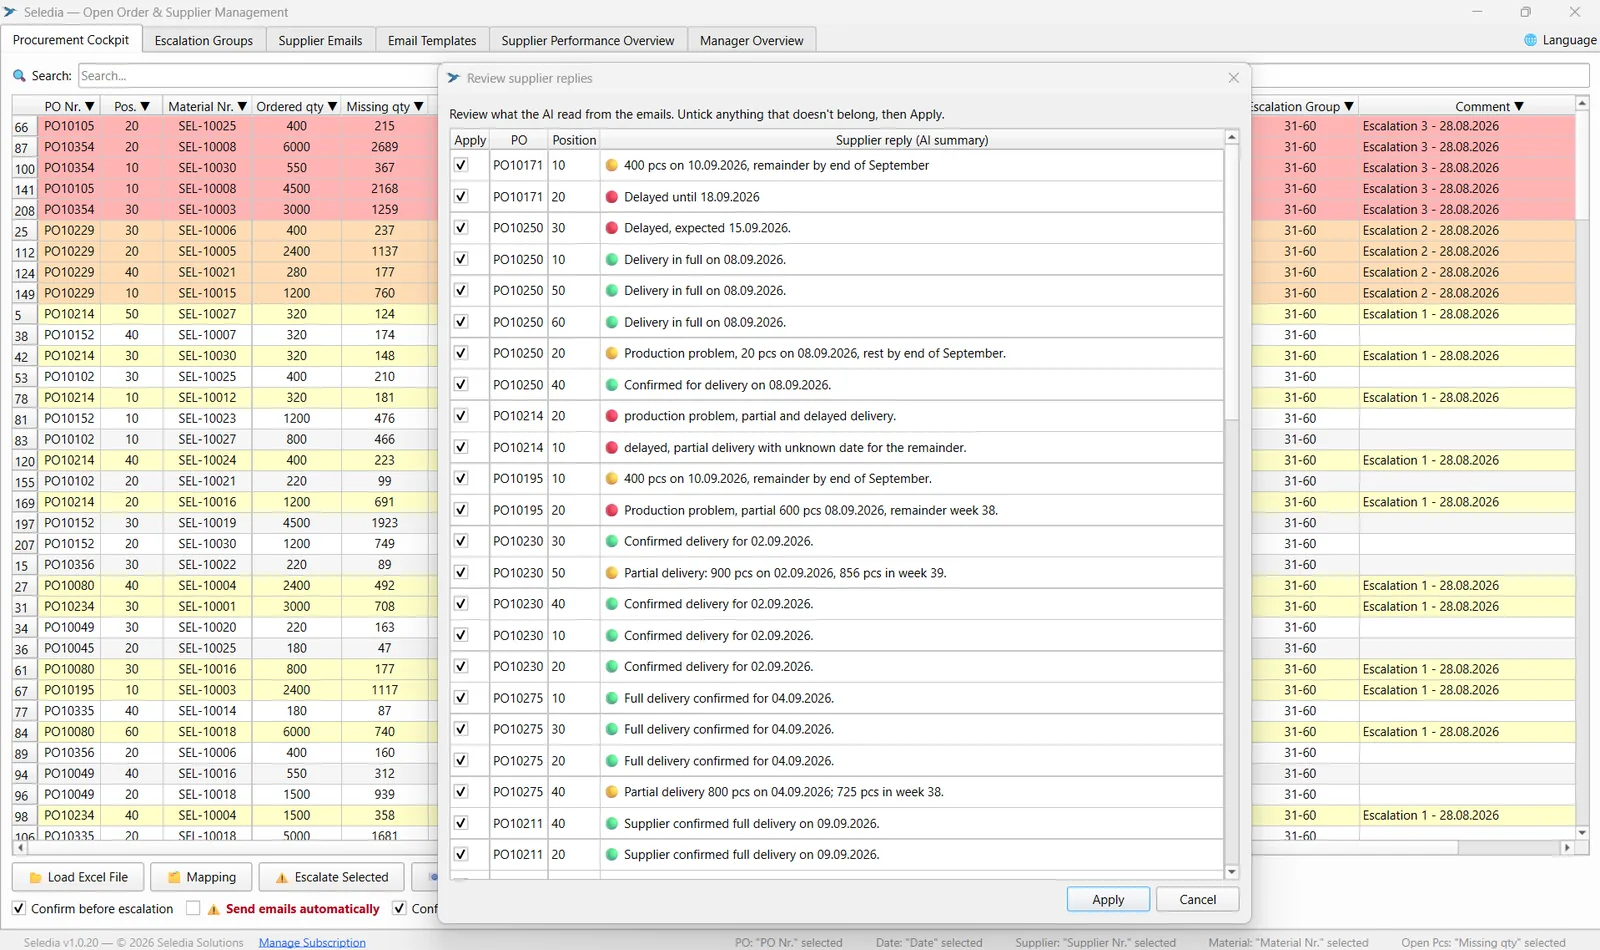Click the Load Excel File folder icon
The image size is (1600, 950).
(x=36, y=878)
